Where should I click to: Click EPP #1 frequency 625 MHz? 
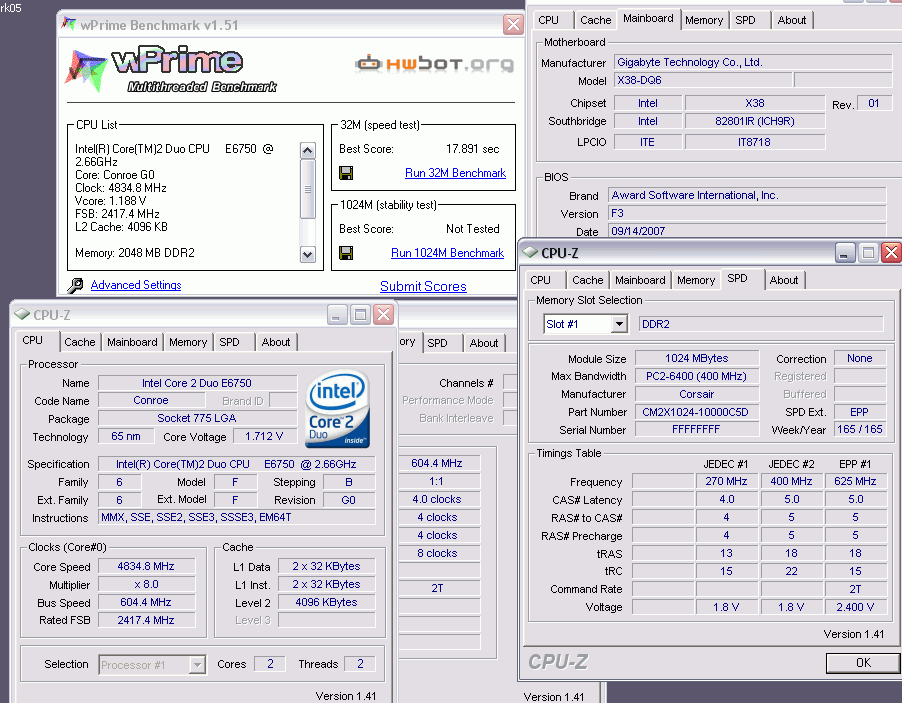pos(855,481)
